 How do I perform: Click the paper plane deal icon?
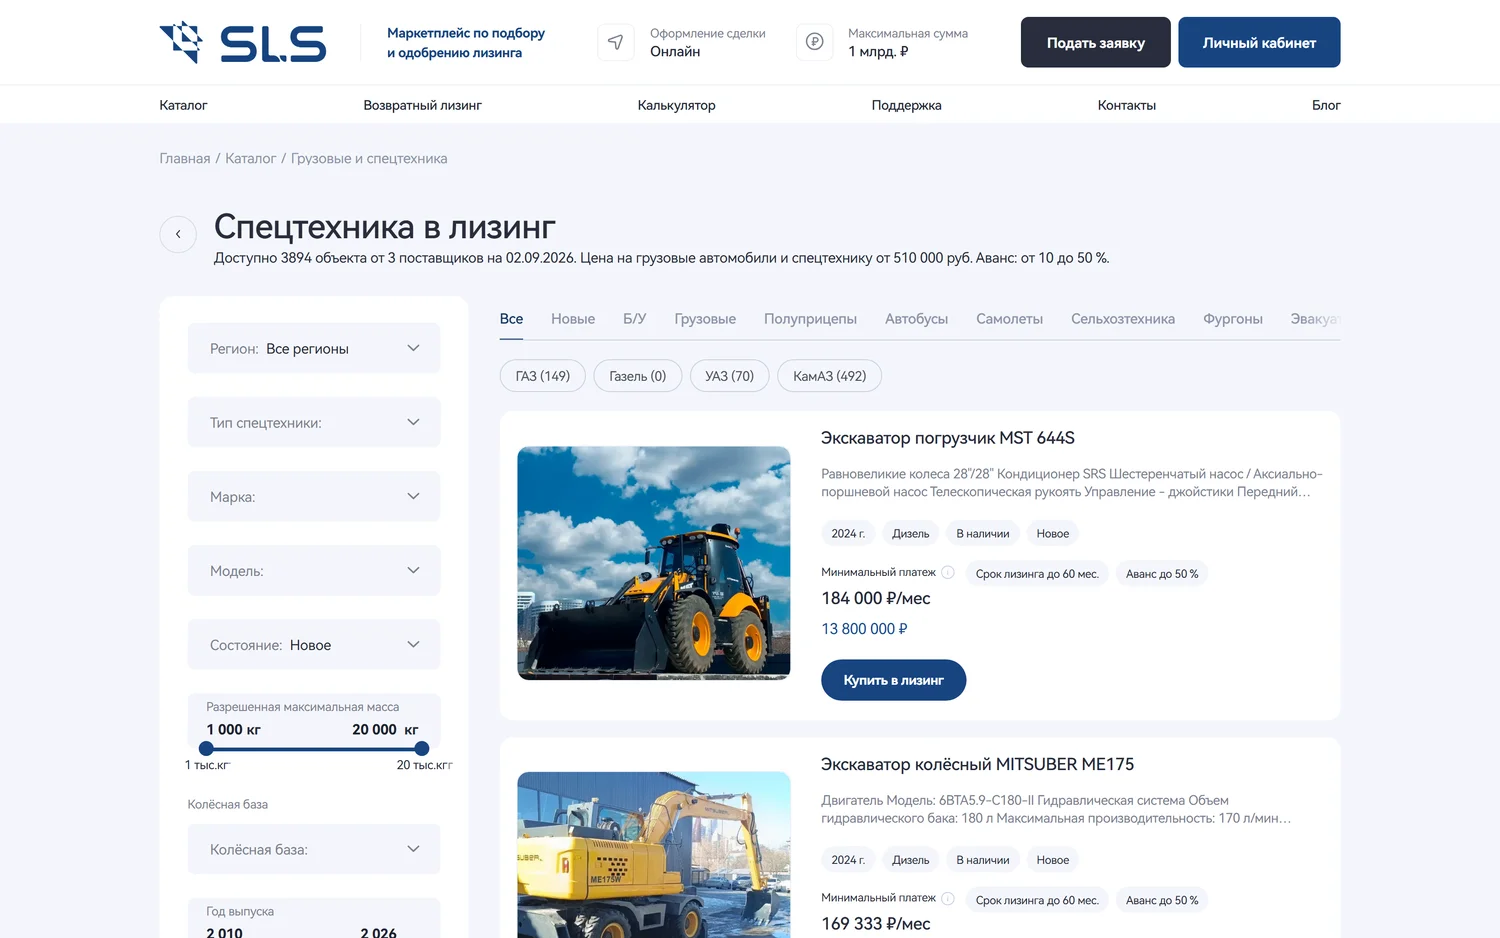pyautogui.click(x=616, y=42)
